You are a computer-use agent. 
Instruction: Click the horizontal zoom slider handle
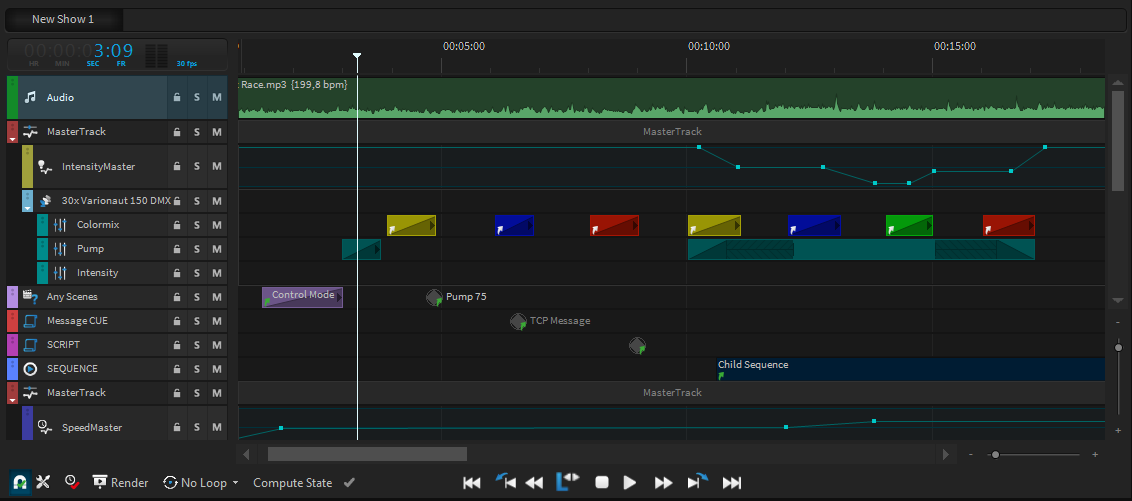(994, 455)
